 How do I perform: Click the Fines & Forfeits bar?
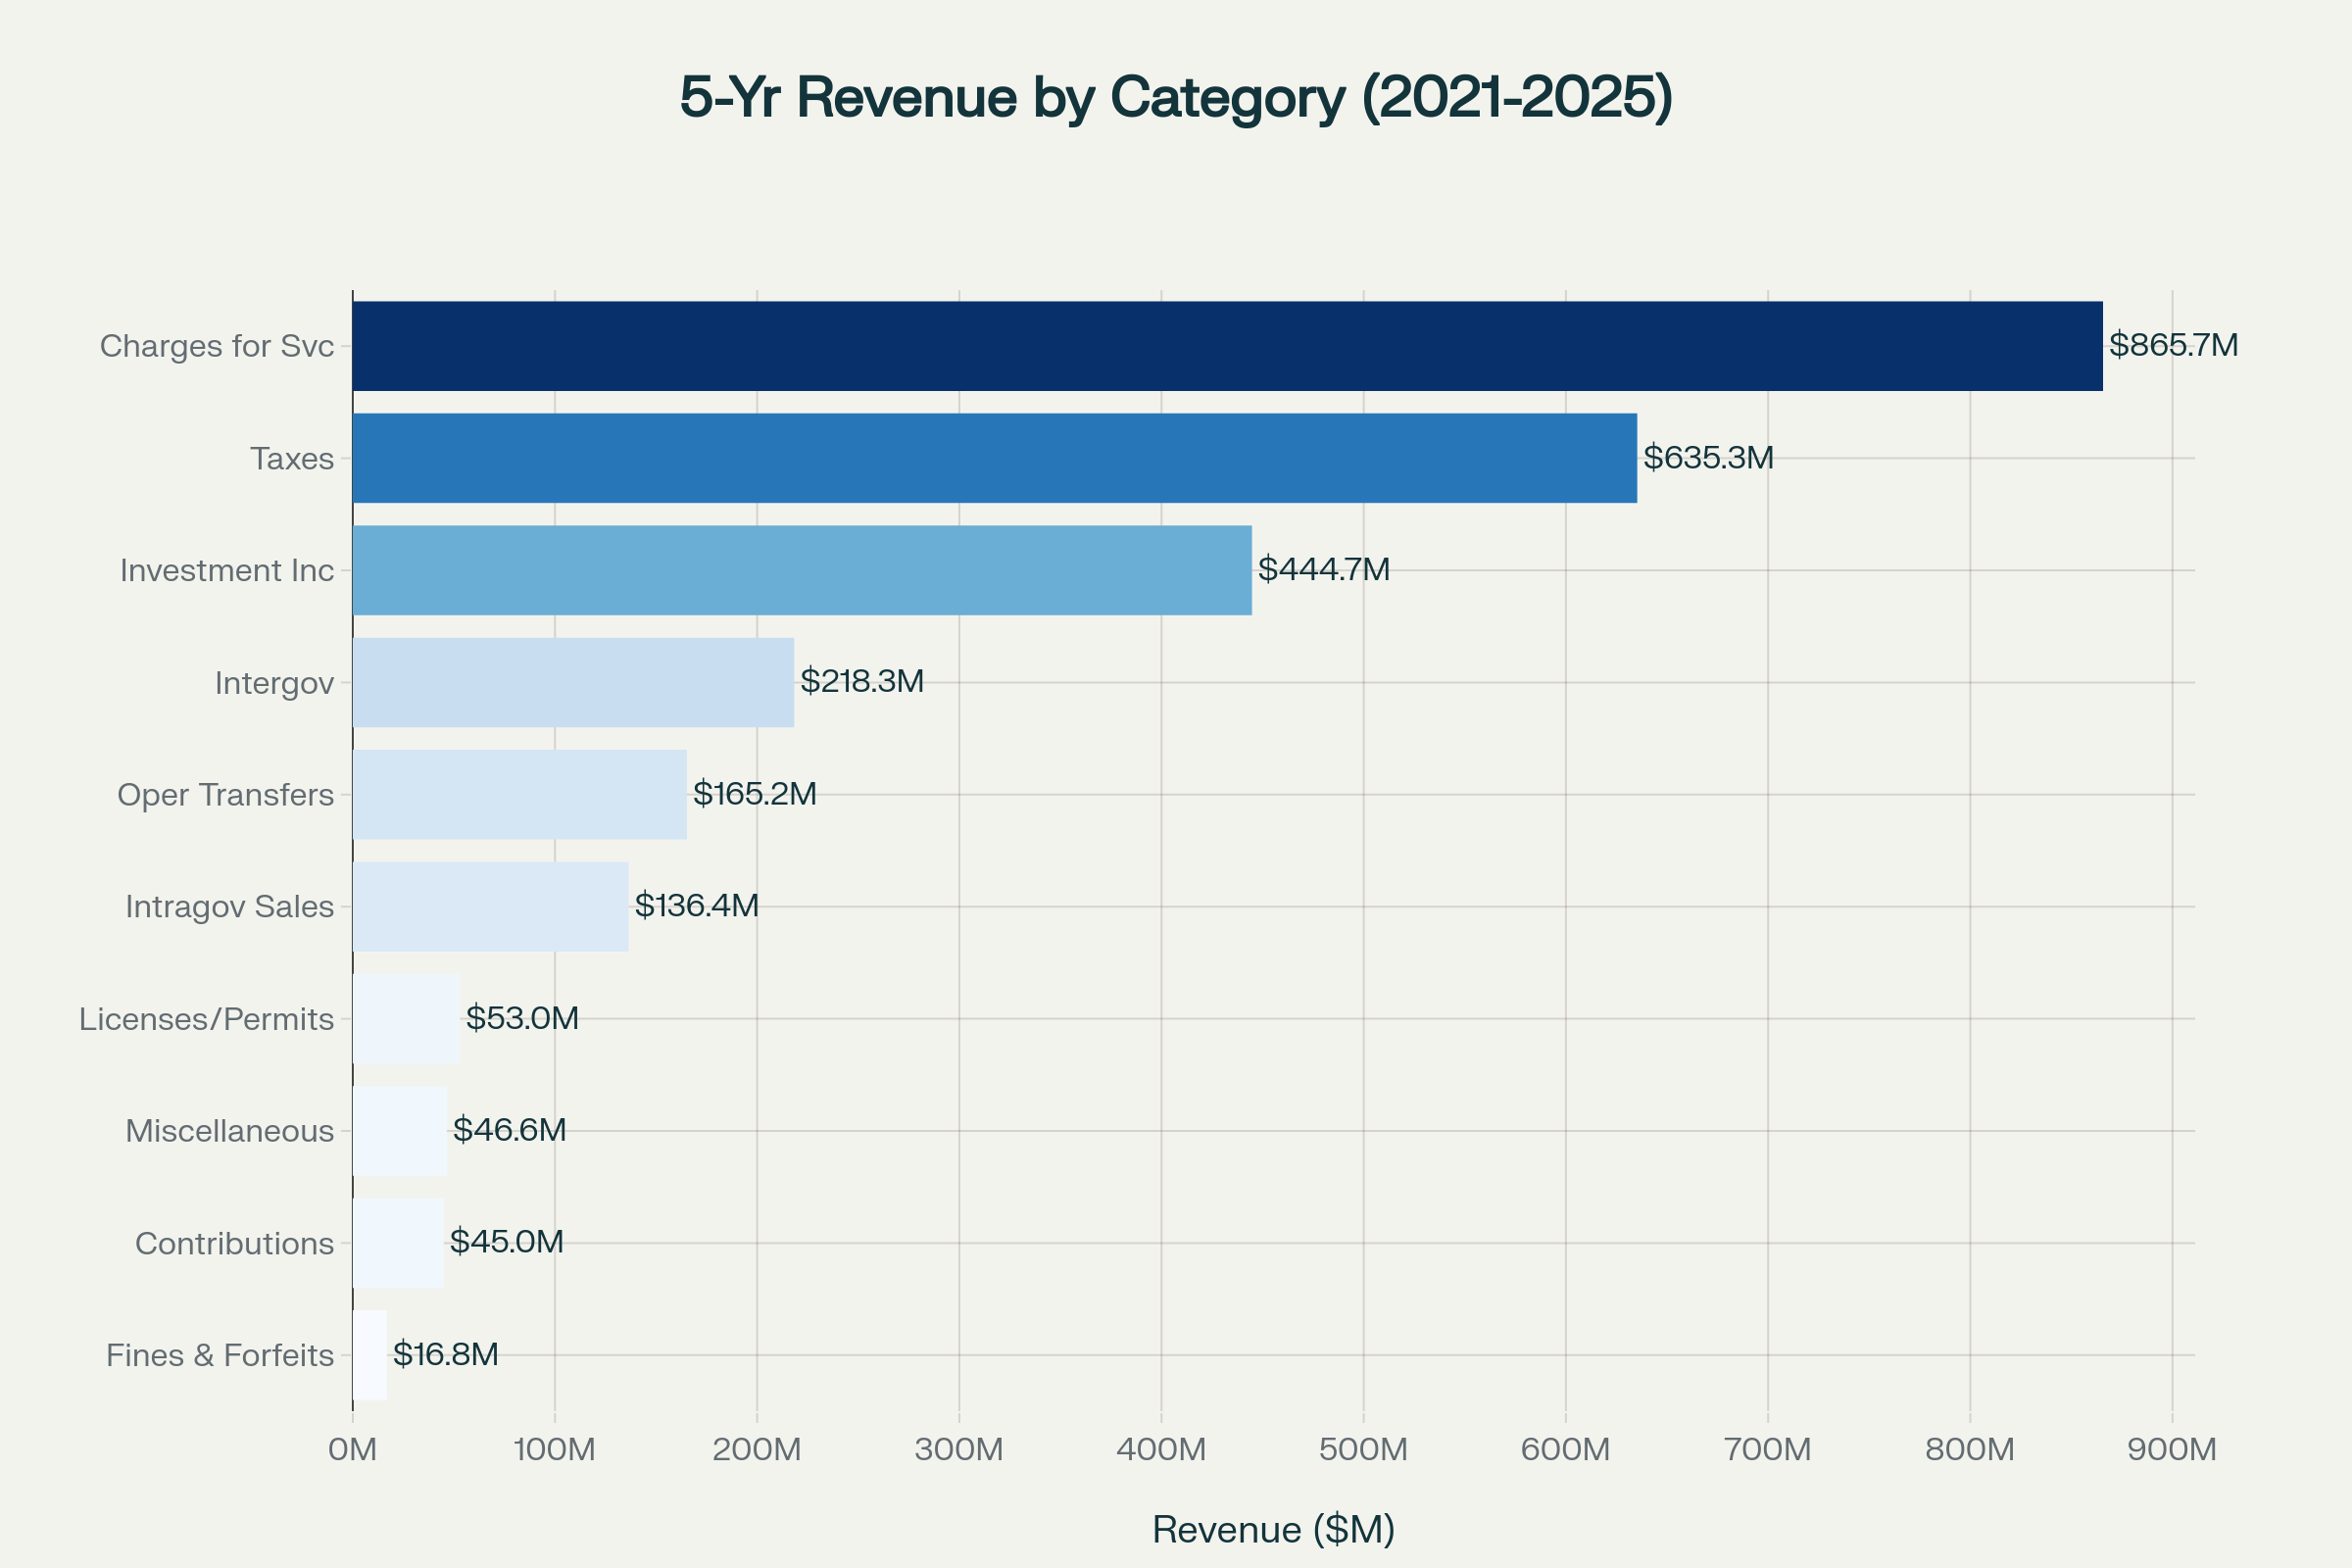coord(370,1355)
